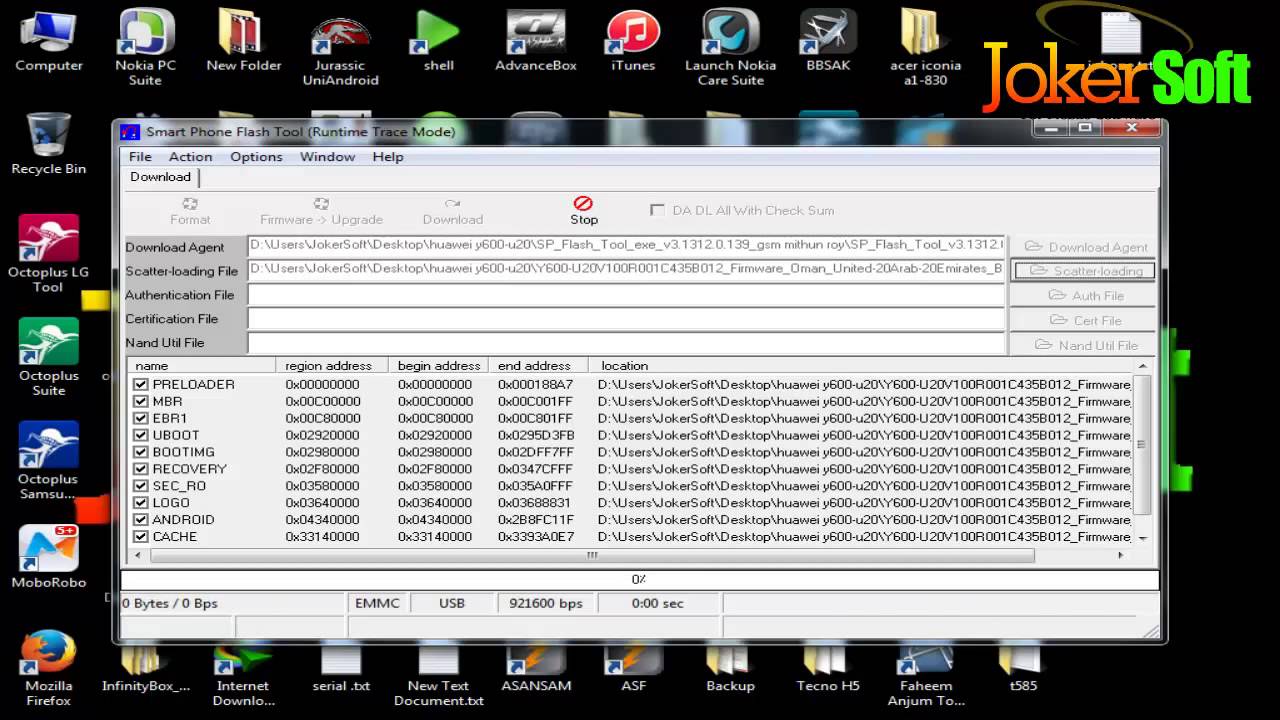This screenshot has width=1280, height=720.
Task: Click the Download Agent browse button
Action: tap(1084, 247)
